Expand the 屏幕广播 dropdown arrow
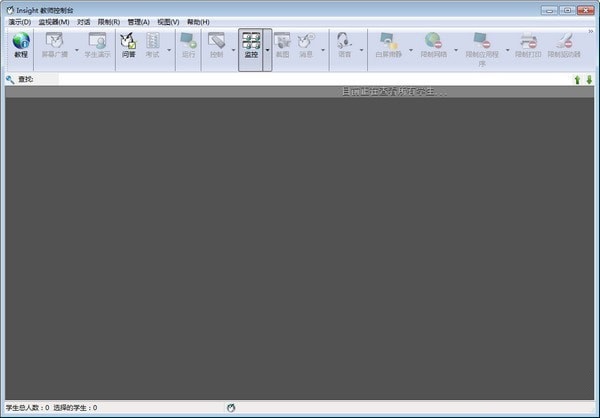The image size is (600, 418). pos(77,50)
